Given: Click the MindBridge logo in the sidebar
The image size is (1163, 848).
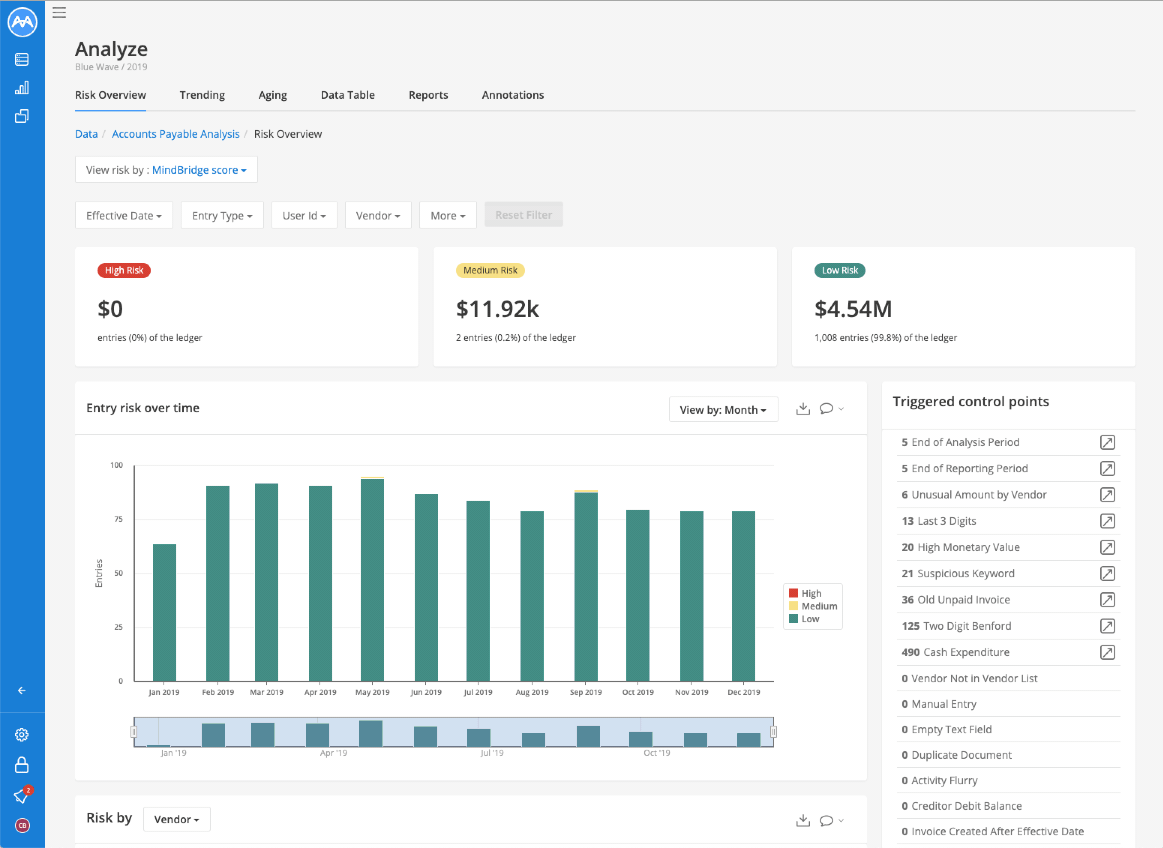Looking at the screenshot, I should [x=22, y=22].
